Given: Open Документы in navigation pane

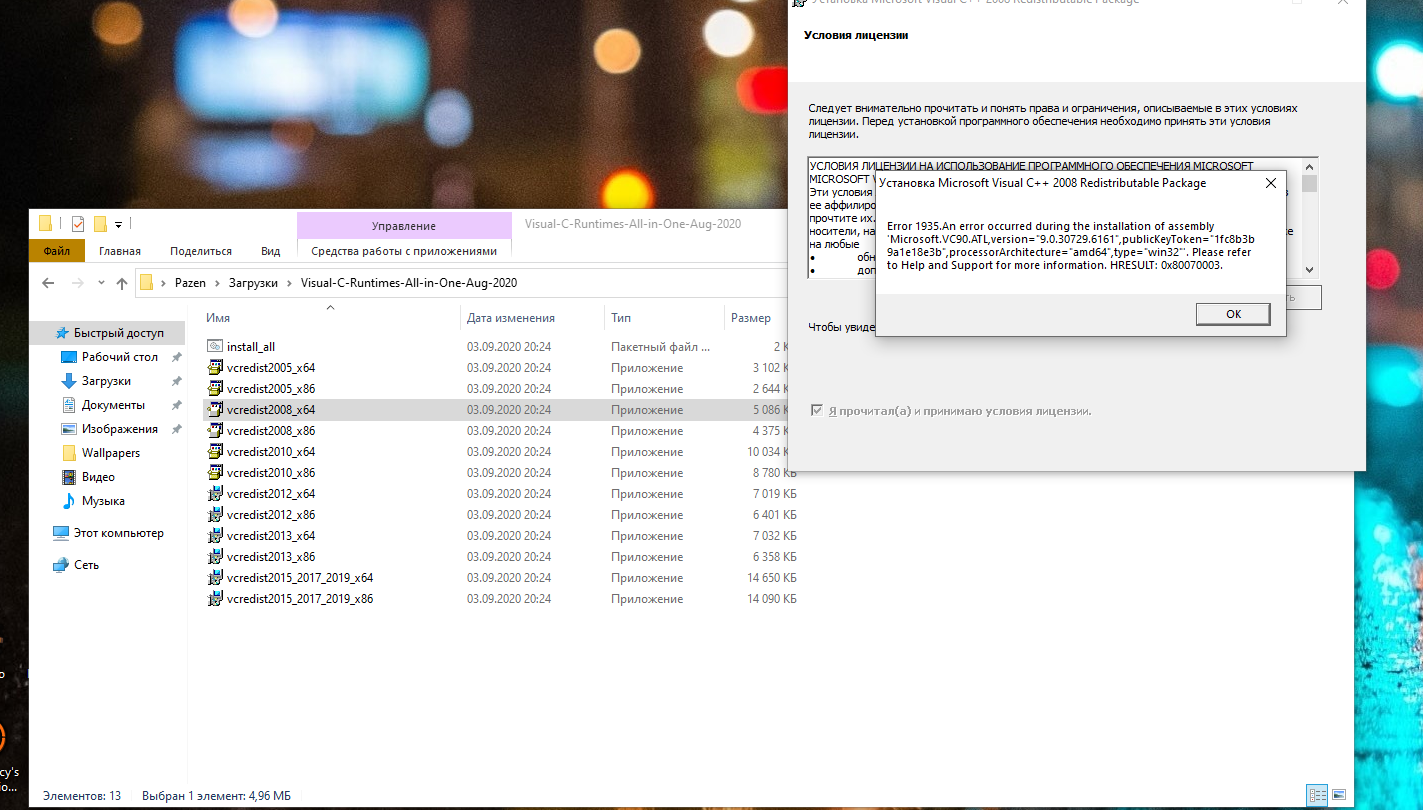Looking at the screenshot, I should [x=113, y=405].
